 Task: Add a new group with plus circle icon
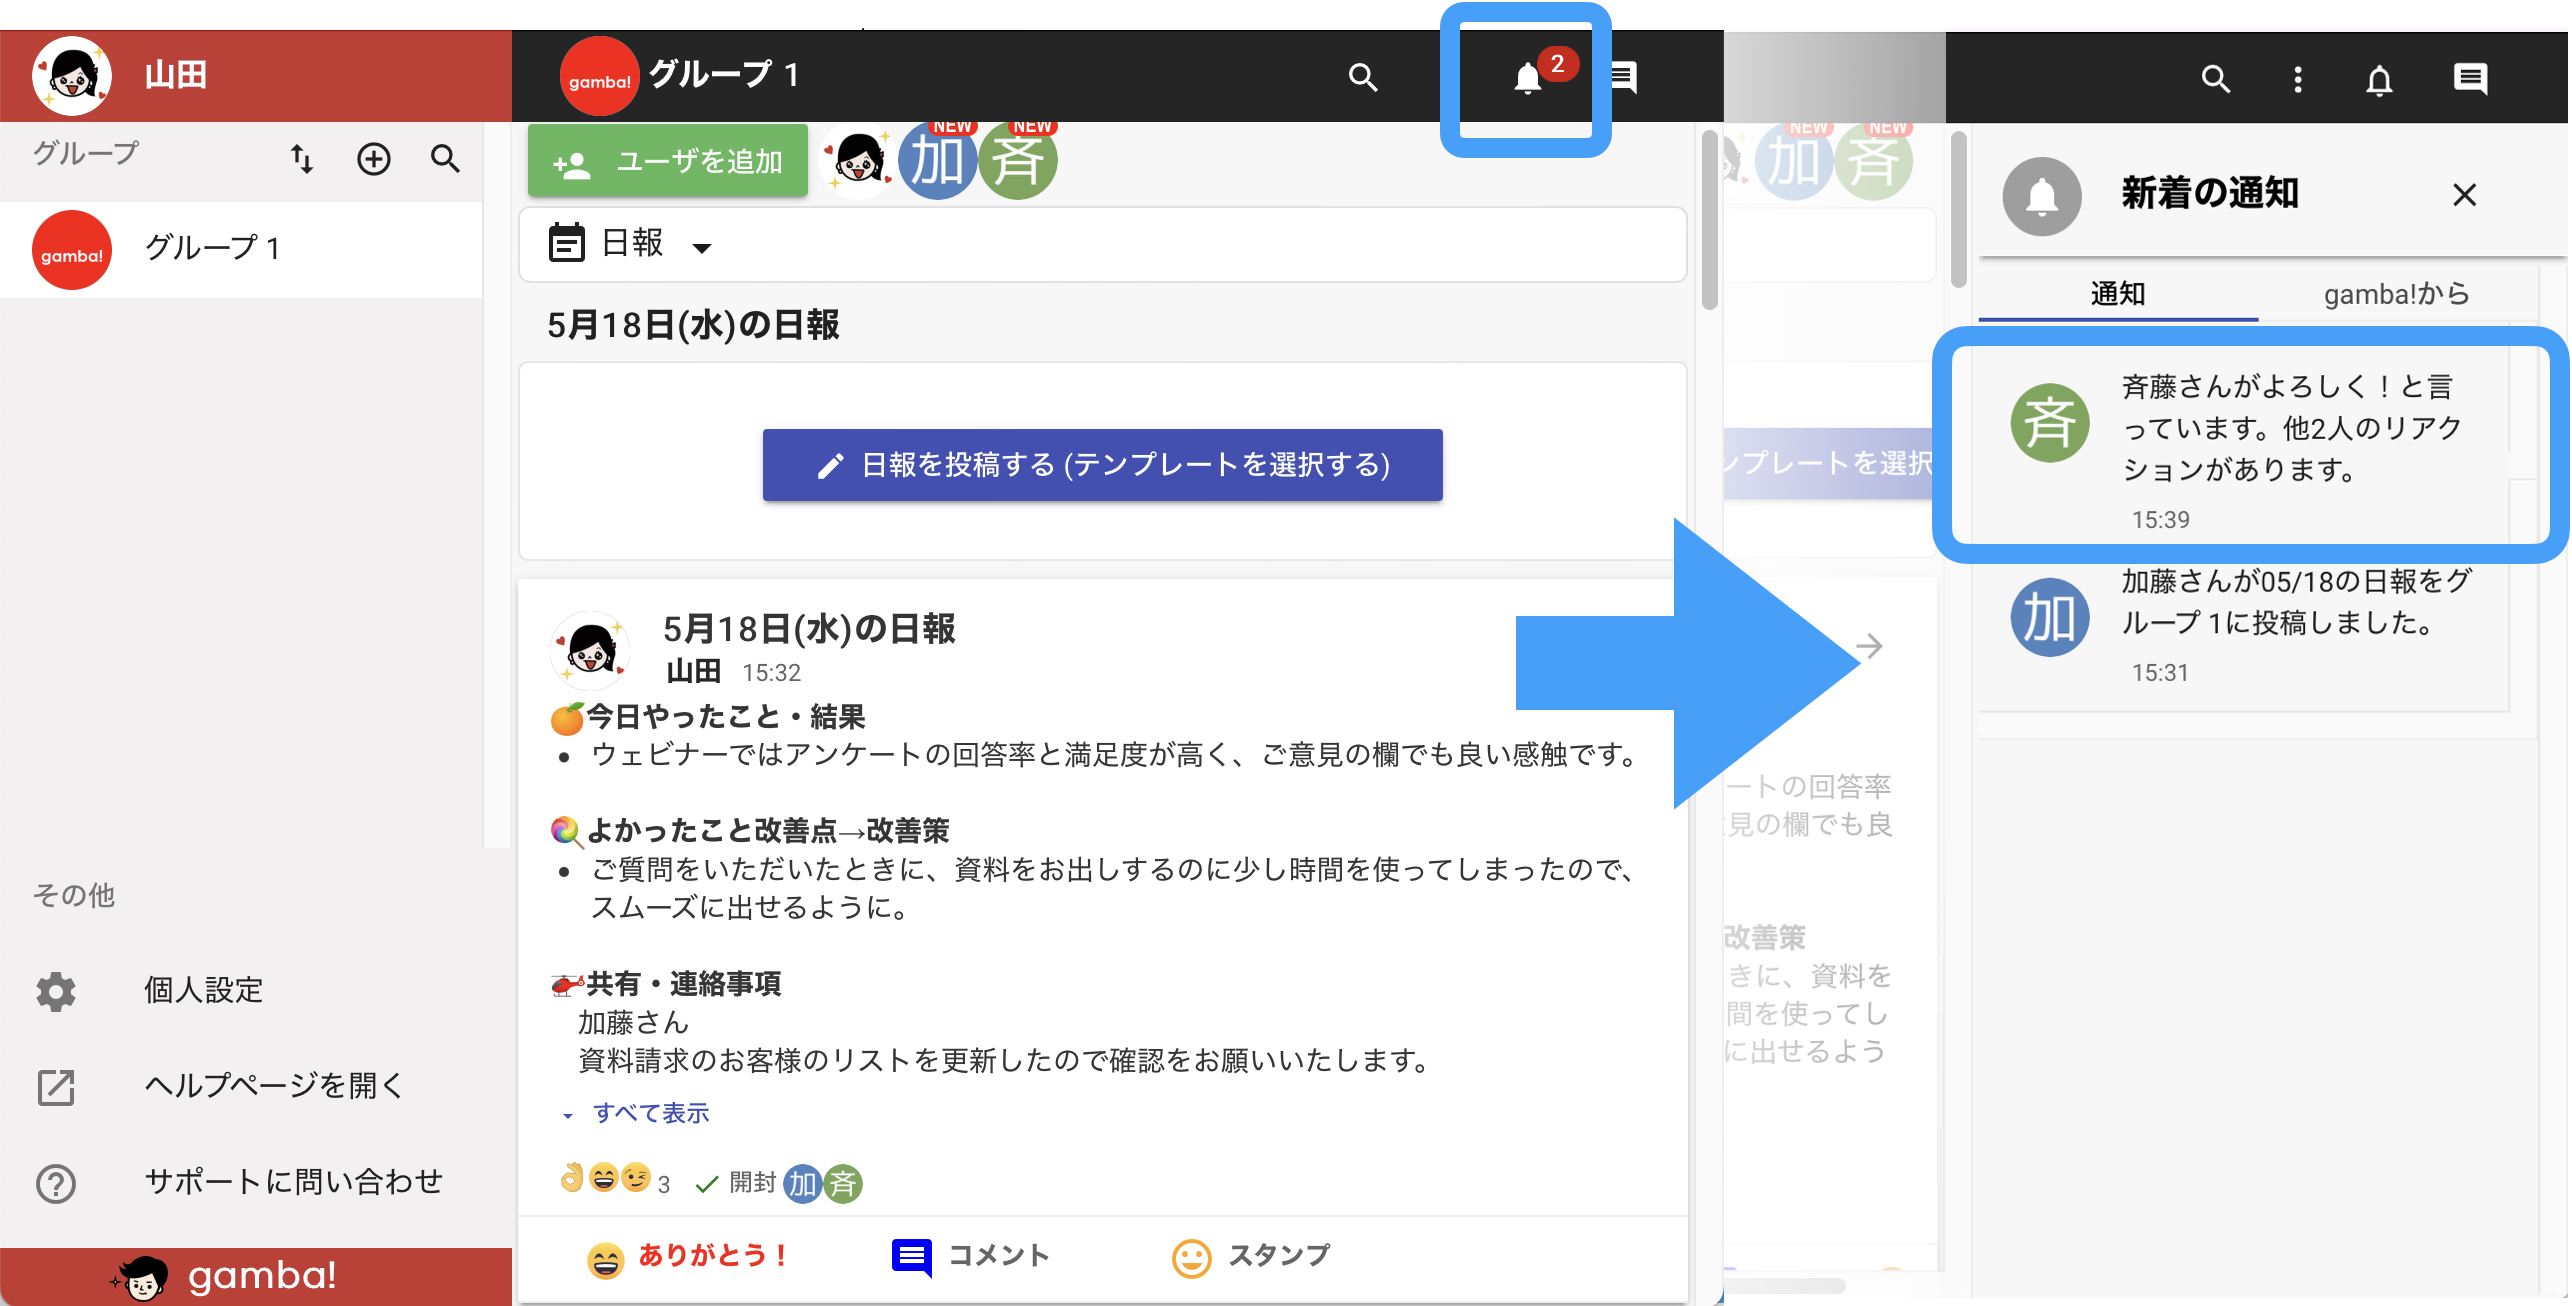(x=374, y=159)
